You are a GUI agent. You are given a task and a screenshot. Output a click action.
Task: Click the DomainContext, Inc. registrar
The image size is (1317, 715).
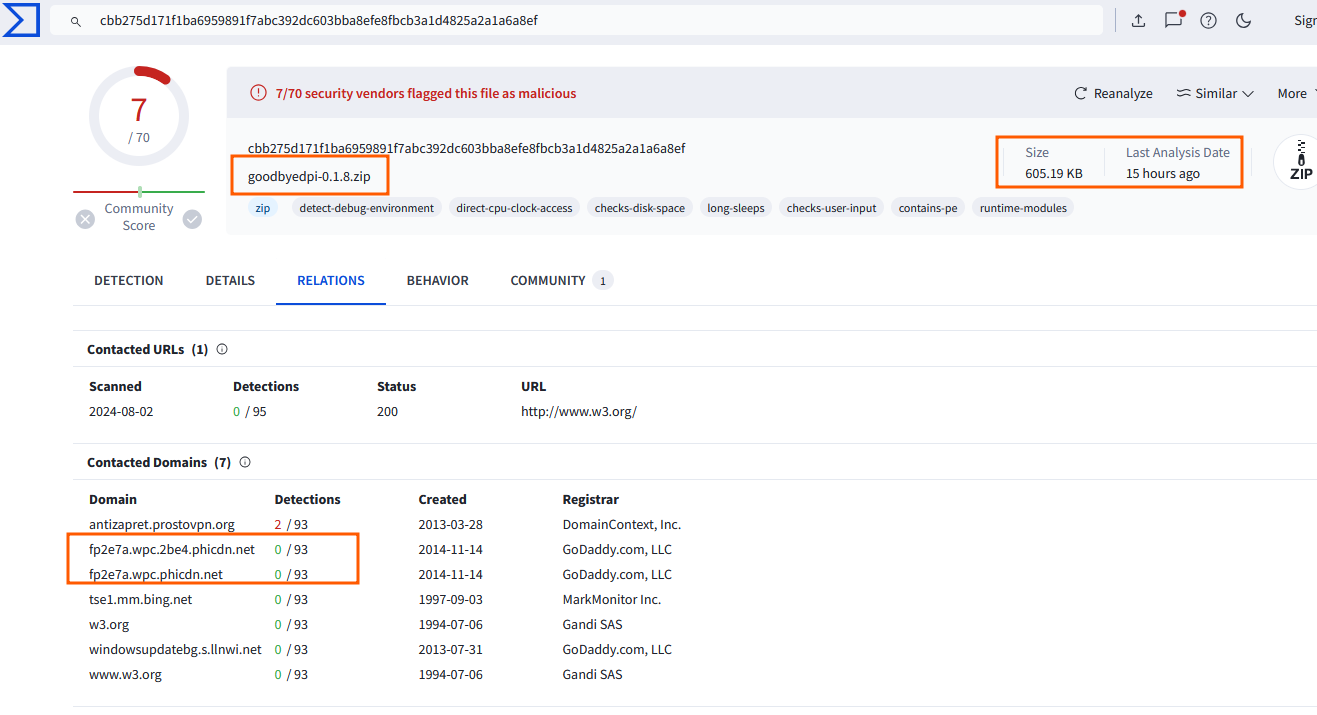coord(622,524)
